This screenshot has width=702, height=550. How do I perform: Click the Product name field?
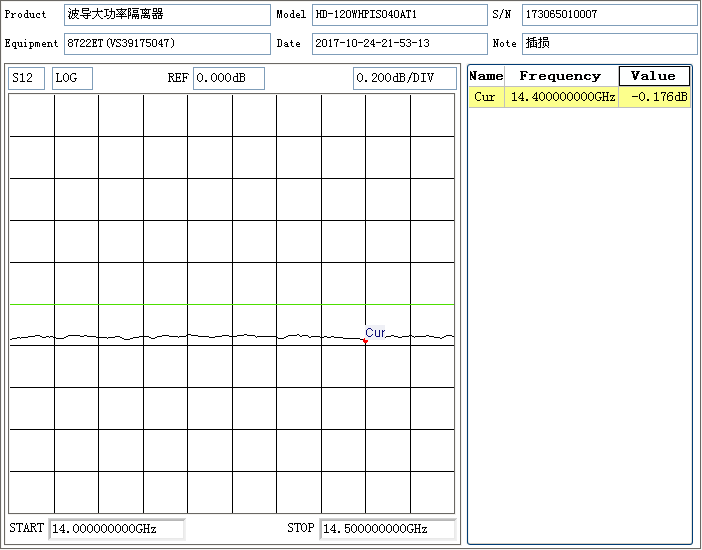pos(167,15)
